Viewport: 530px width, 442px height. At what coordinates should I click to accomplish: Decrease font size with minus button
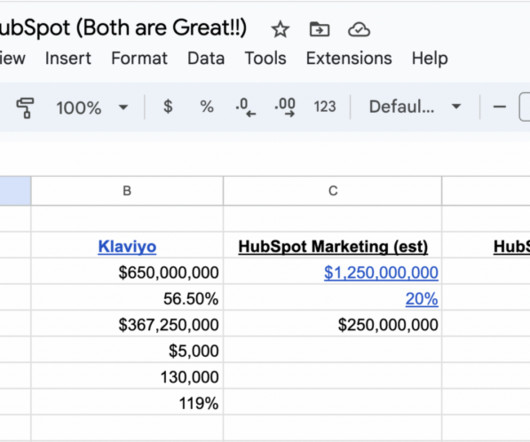pos(499,107)
